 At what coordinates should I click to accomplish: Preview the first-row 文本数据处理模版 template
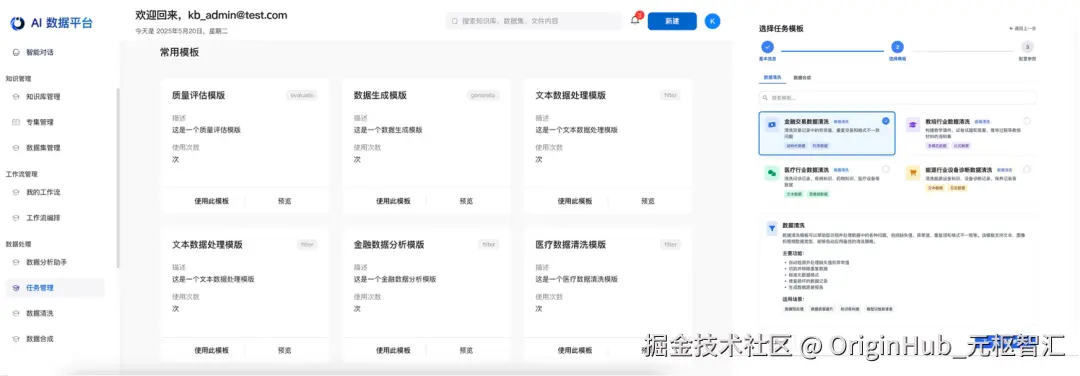coord(648,201)
